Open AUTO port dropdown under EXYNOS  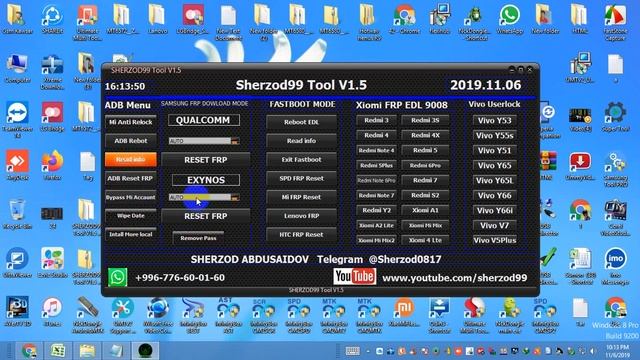(204, 197)
